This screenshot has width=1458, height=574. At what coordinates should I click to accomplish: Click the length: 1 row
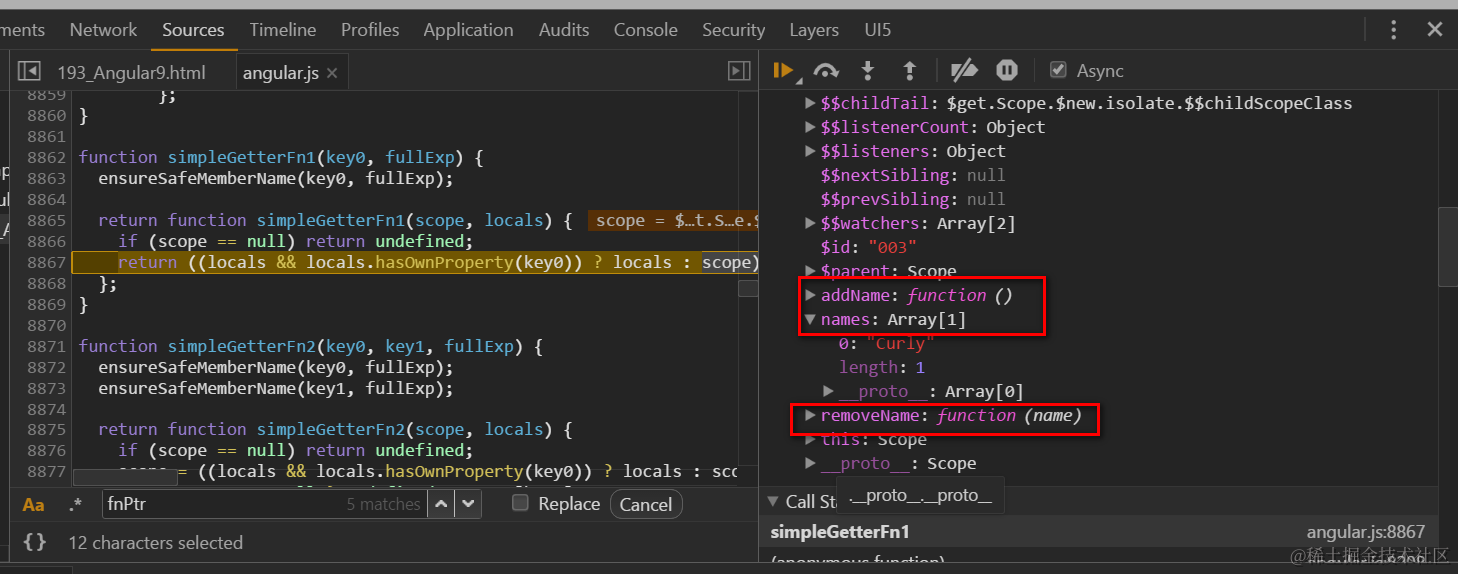[882, 367]
